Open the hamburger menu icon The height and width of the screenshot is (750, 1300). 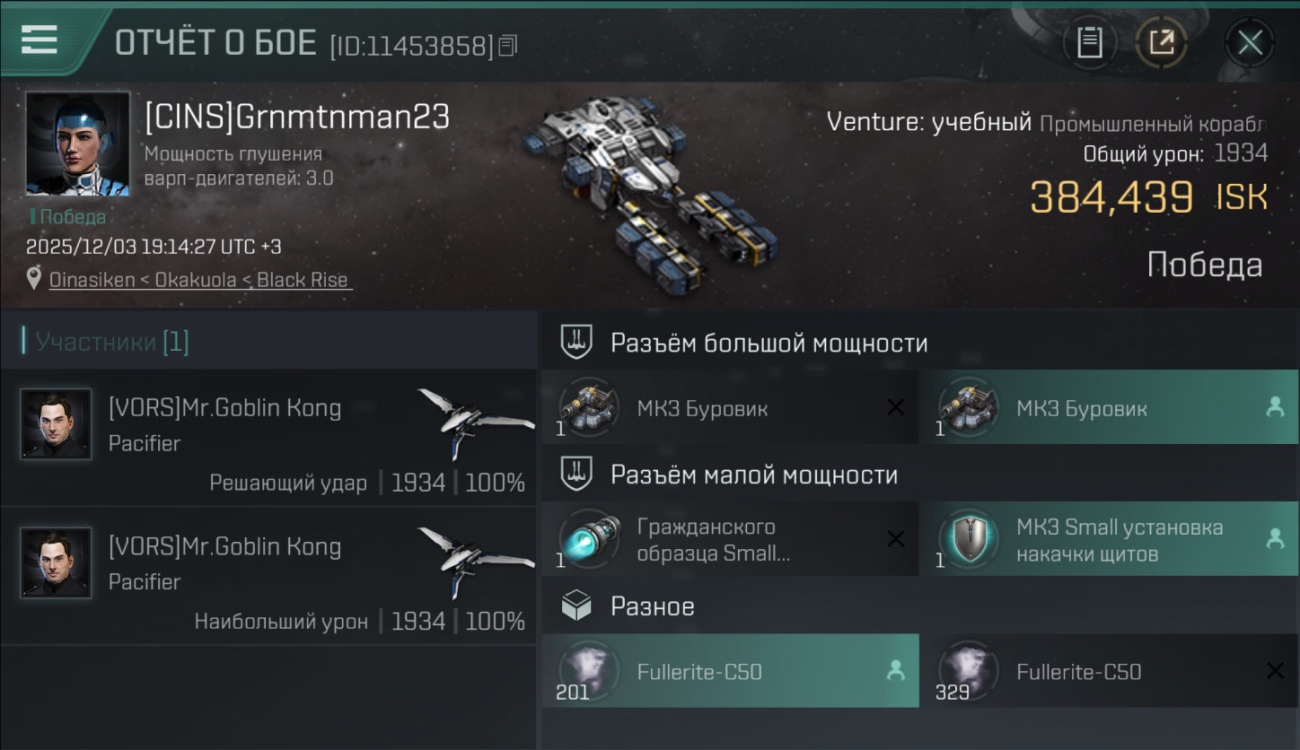point(38,39)
